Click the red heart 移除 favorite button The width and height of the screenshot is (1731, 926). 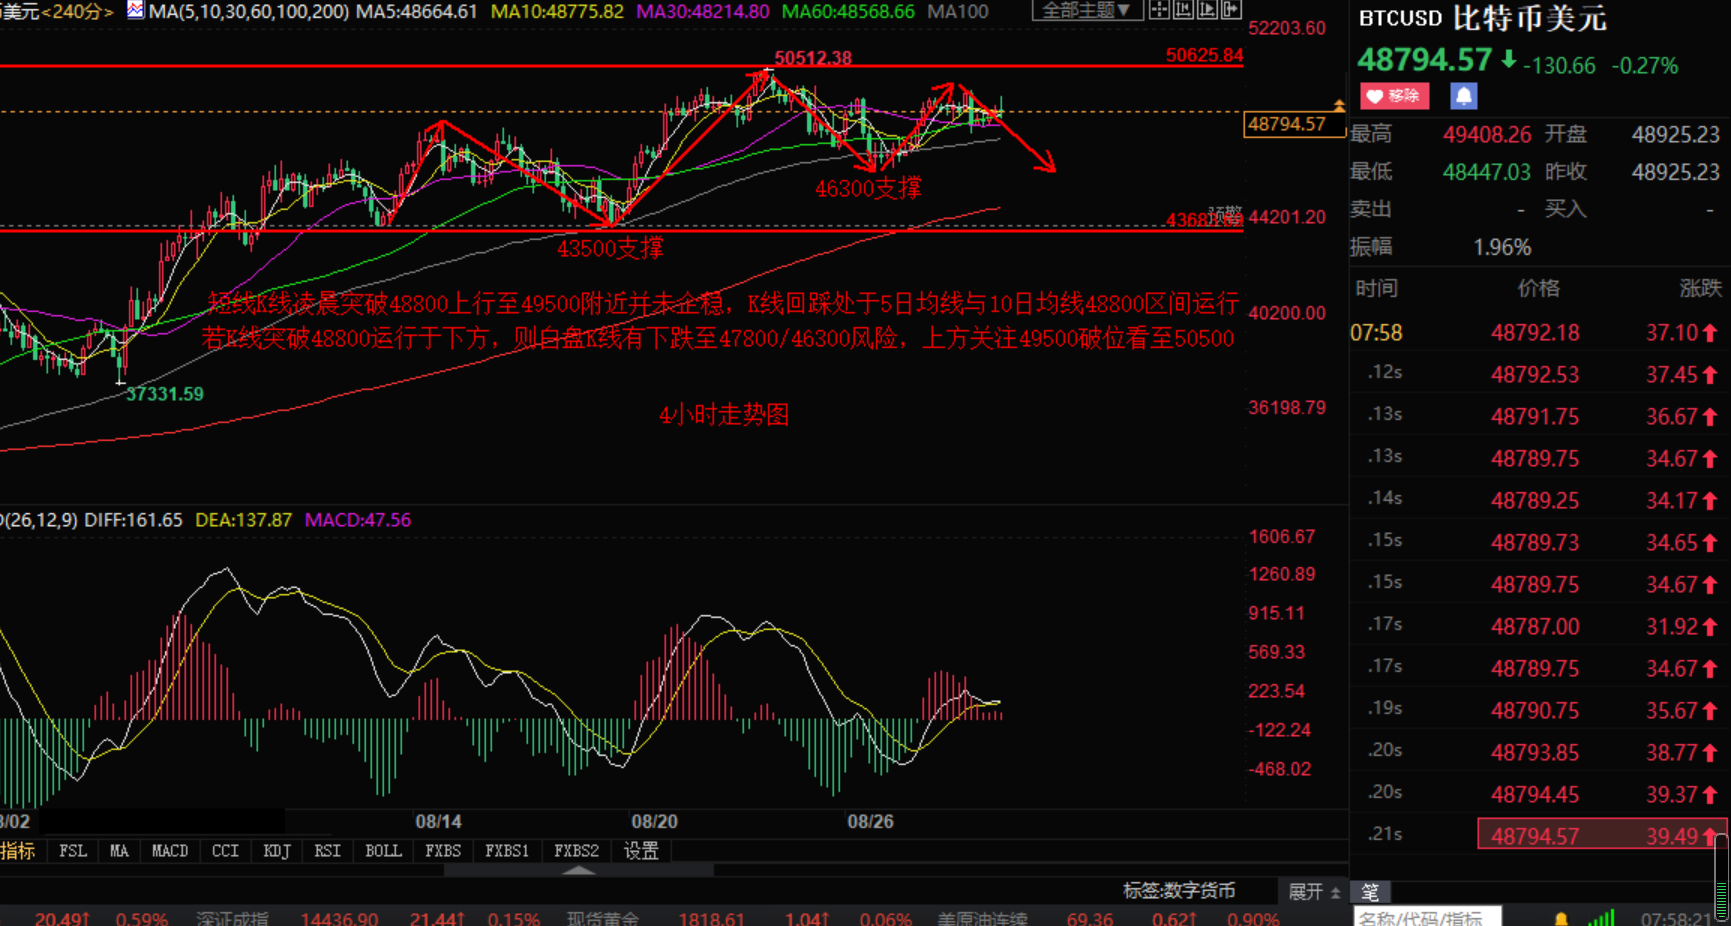pos(1394,96)
